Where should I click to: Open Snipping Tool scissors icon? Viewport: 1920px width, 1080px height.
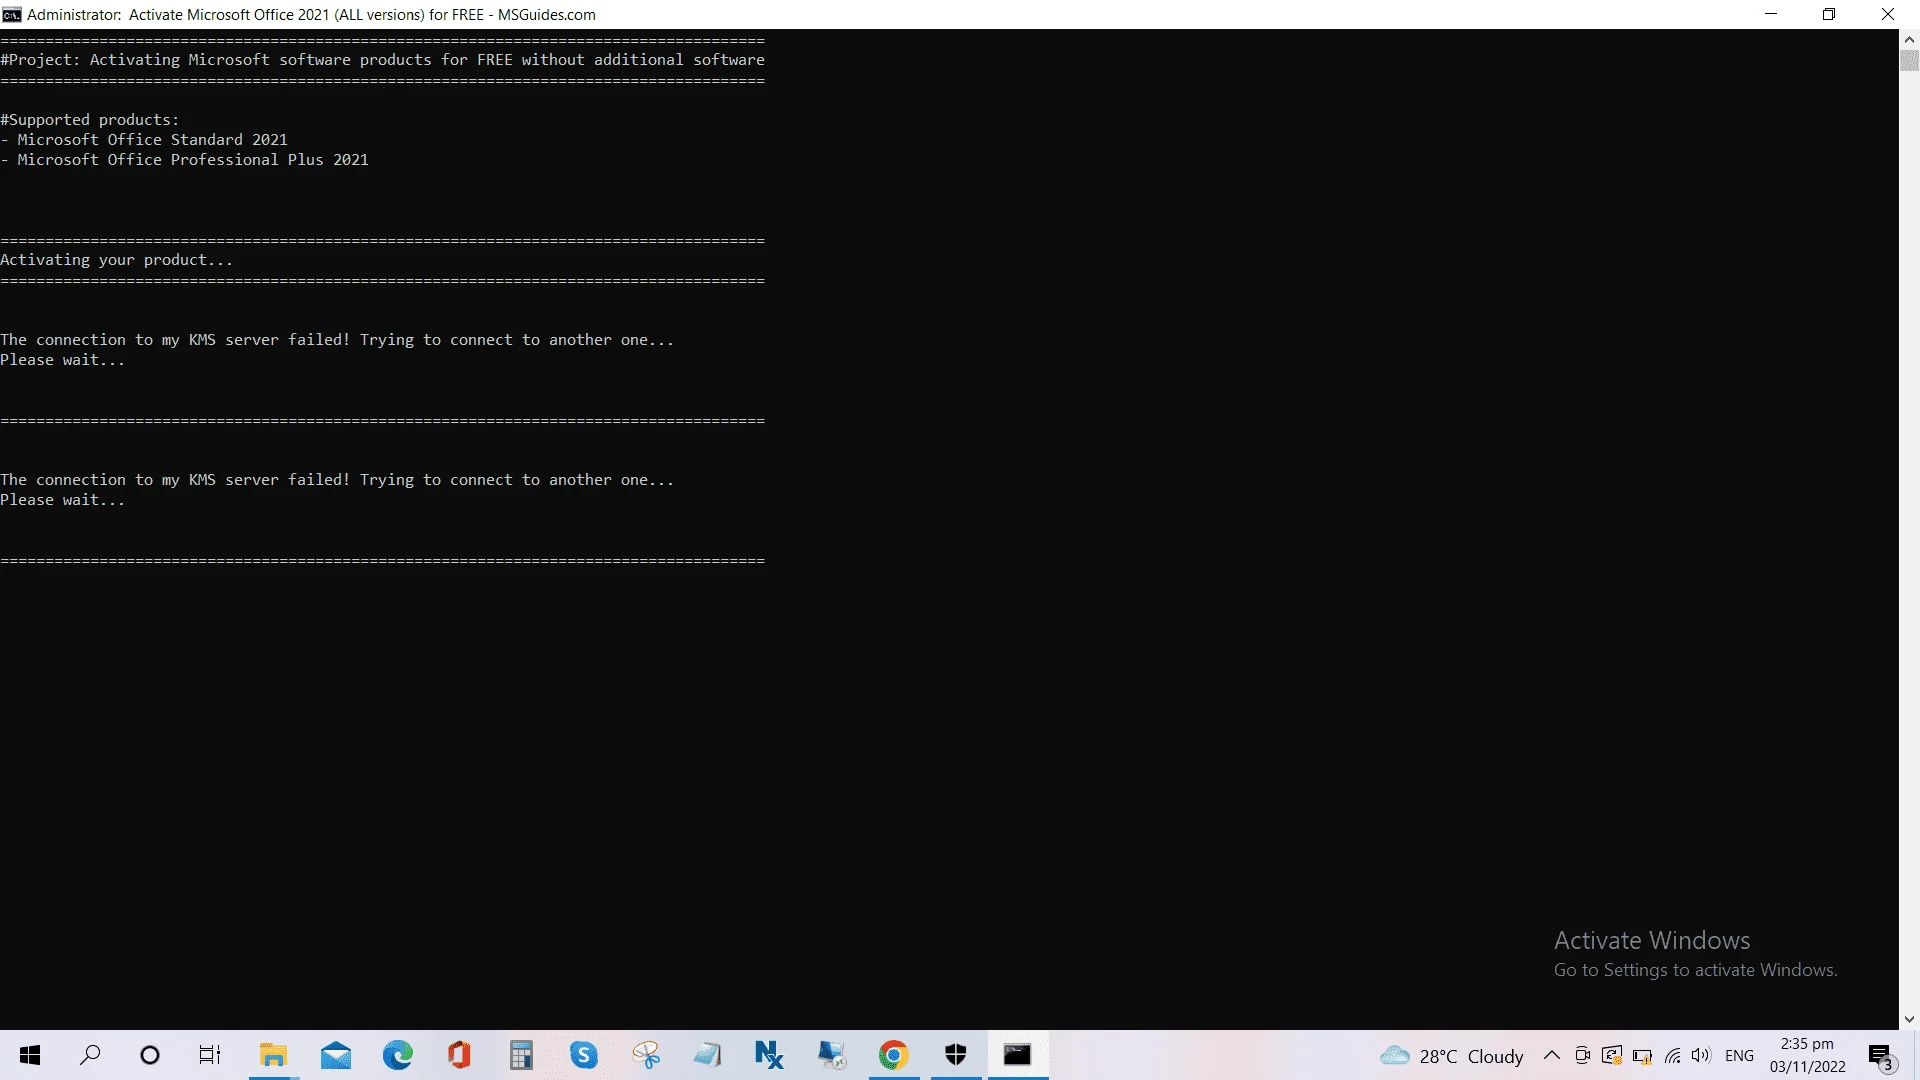click(647, 1055)
